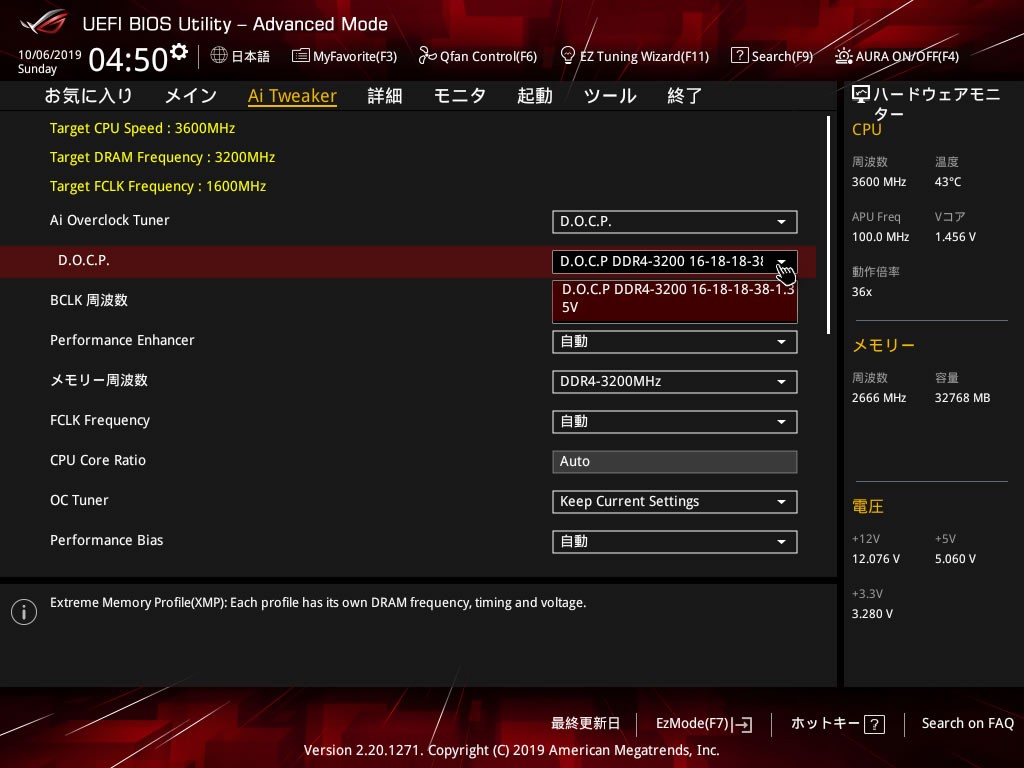Expand the OC Tuner Keep Current Settings dropdown
1024x768 pixels.
pos(674,502)
